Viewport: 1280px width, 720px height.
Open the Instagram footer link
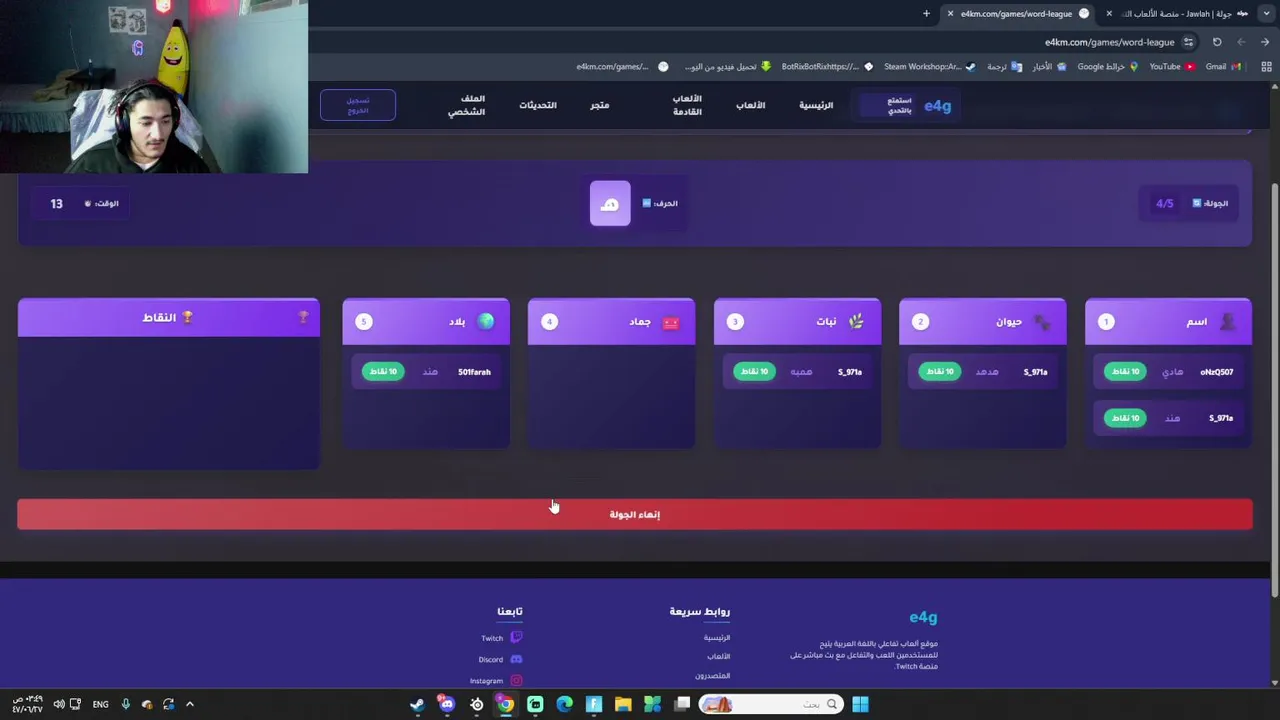coord(486,681)
